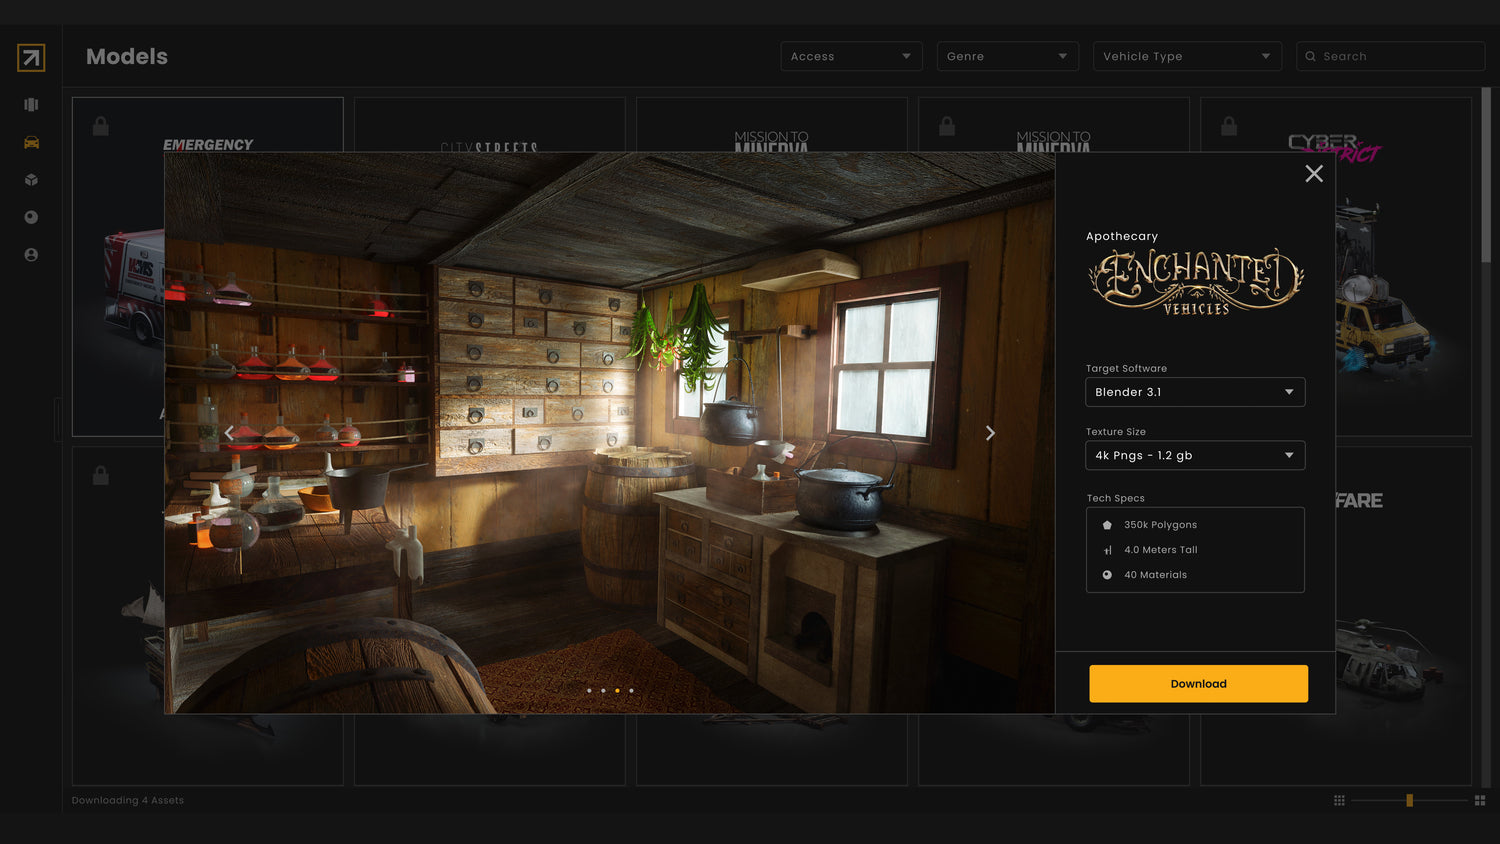Open Texture Size 4k Pngs dropdown

tap(1195, 455)
